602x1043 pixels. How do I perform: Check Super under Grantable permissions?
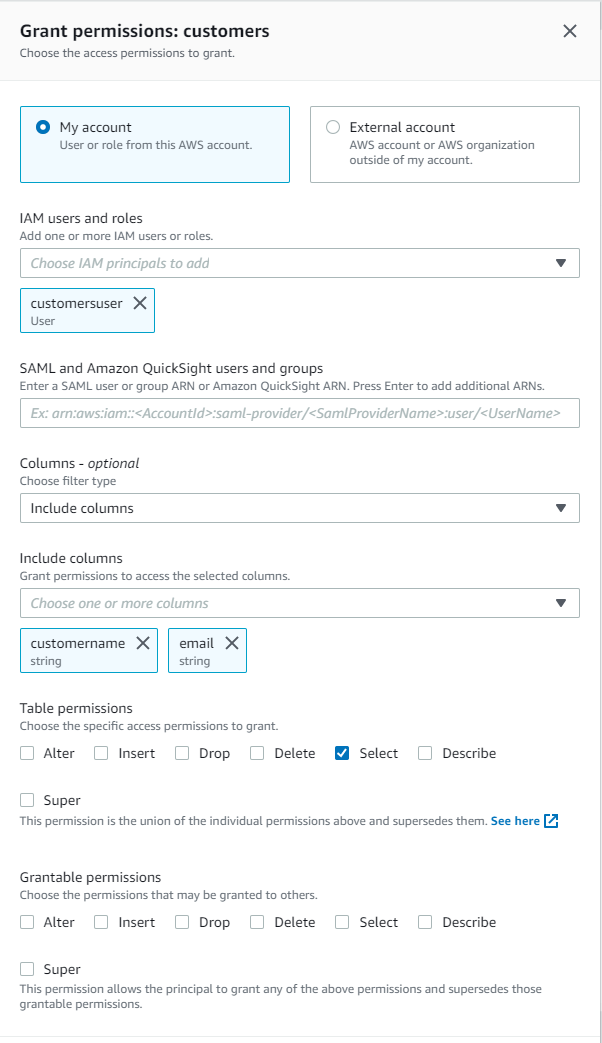click(27, 969)
